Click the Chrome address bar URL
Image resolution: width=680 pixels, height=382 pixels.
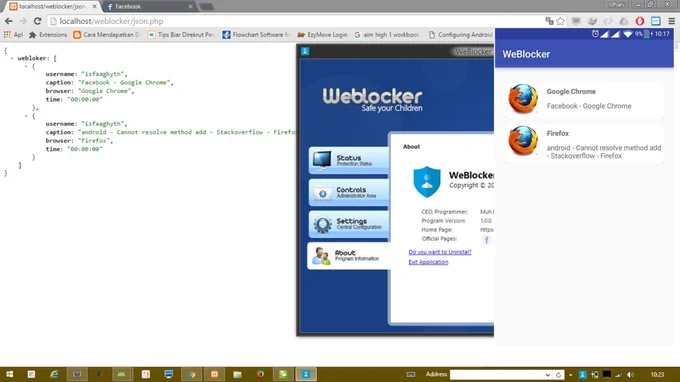(x=111, y=21)
